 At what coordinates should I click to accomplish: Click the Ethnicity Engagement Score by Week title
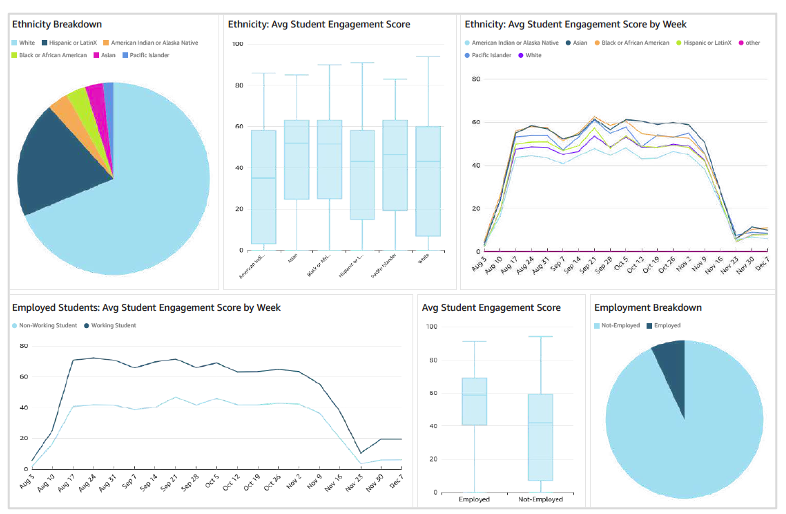(575, 25)
